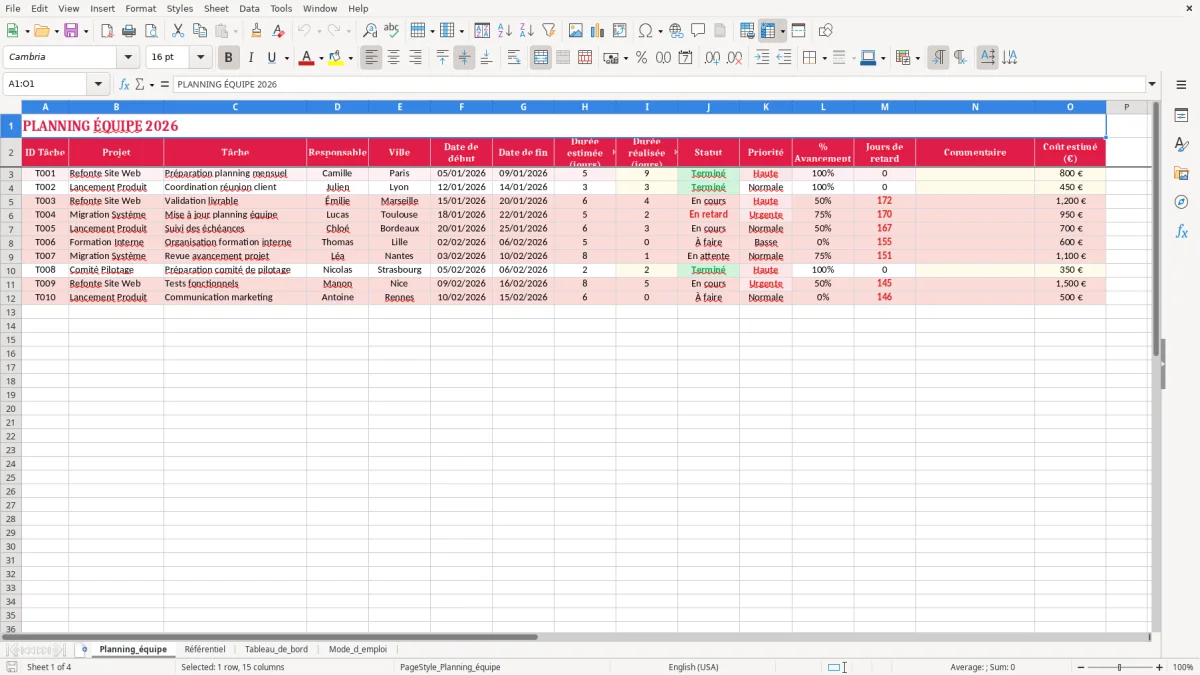Switch to the Référentiel sheet tab

tap(205, 649)
